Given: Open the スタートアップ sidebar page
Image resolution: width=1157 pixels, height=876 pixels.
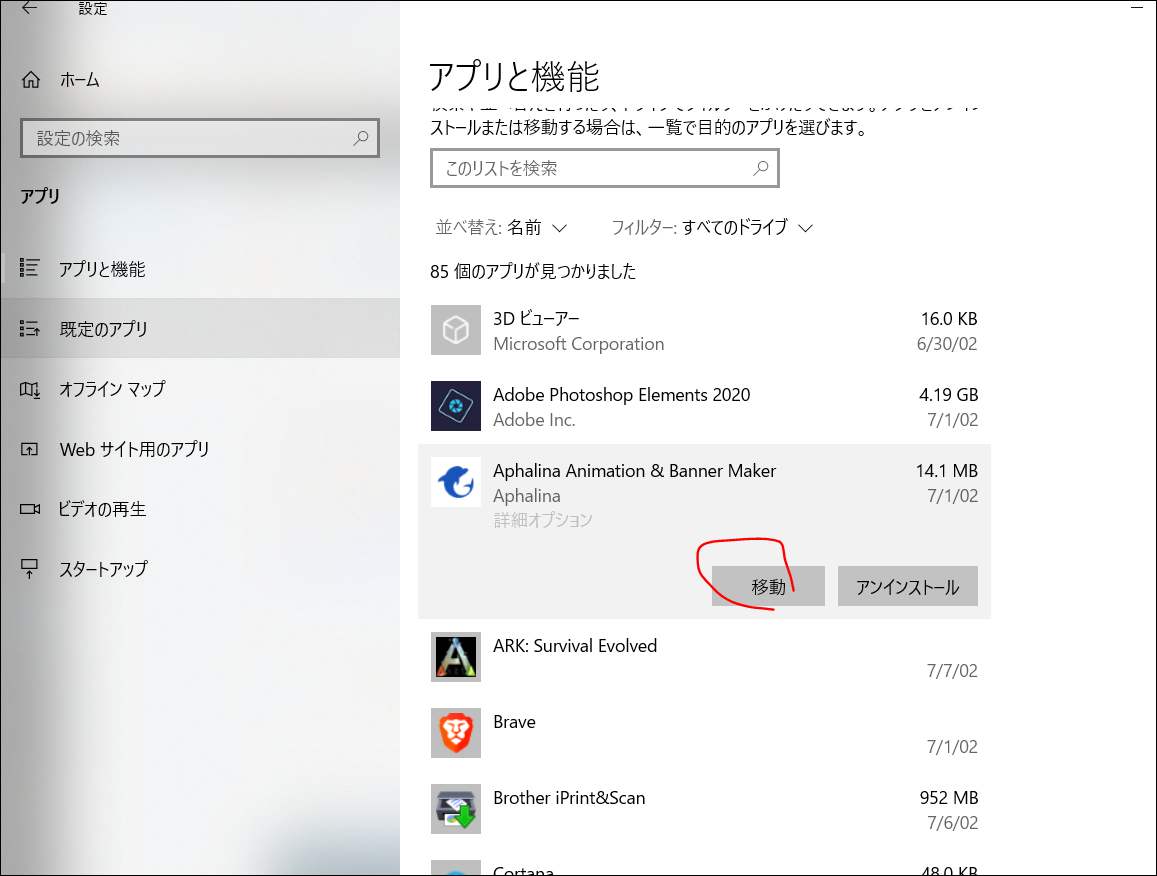Looking at the screenshot, I should click(x=200, y=569).
